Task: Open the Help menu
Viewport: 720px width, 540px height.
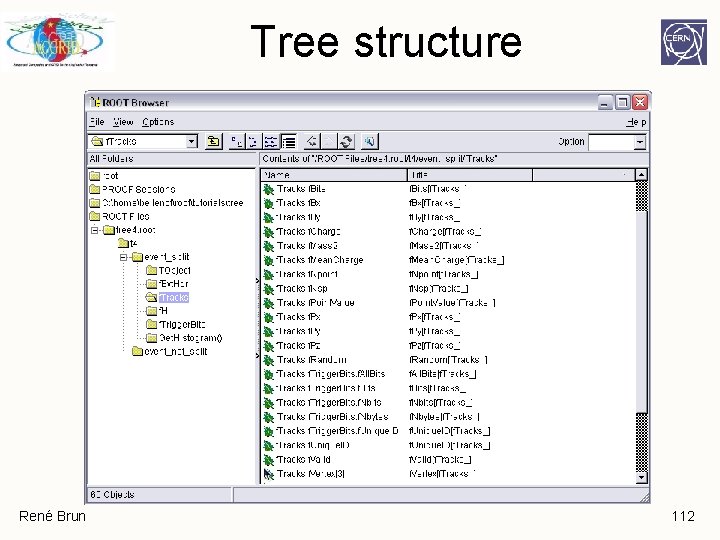Action: tap(636, 122)
